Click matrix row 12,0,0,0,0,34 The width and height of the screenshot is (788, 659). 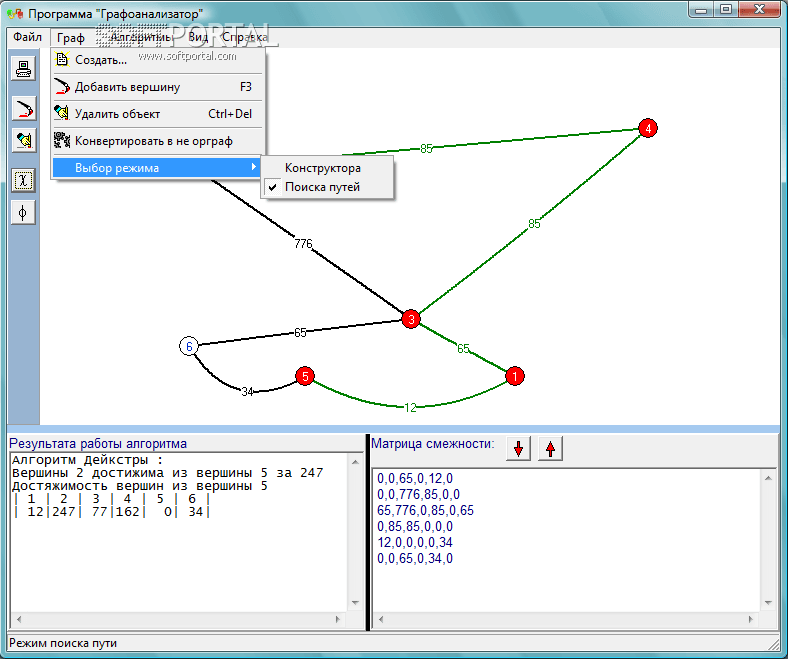point(415,543)
